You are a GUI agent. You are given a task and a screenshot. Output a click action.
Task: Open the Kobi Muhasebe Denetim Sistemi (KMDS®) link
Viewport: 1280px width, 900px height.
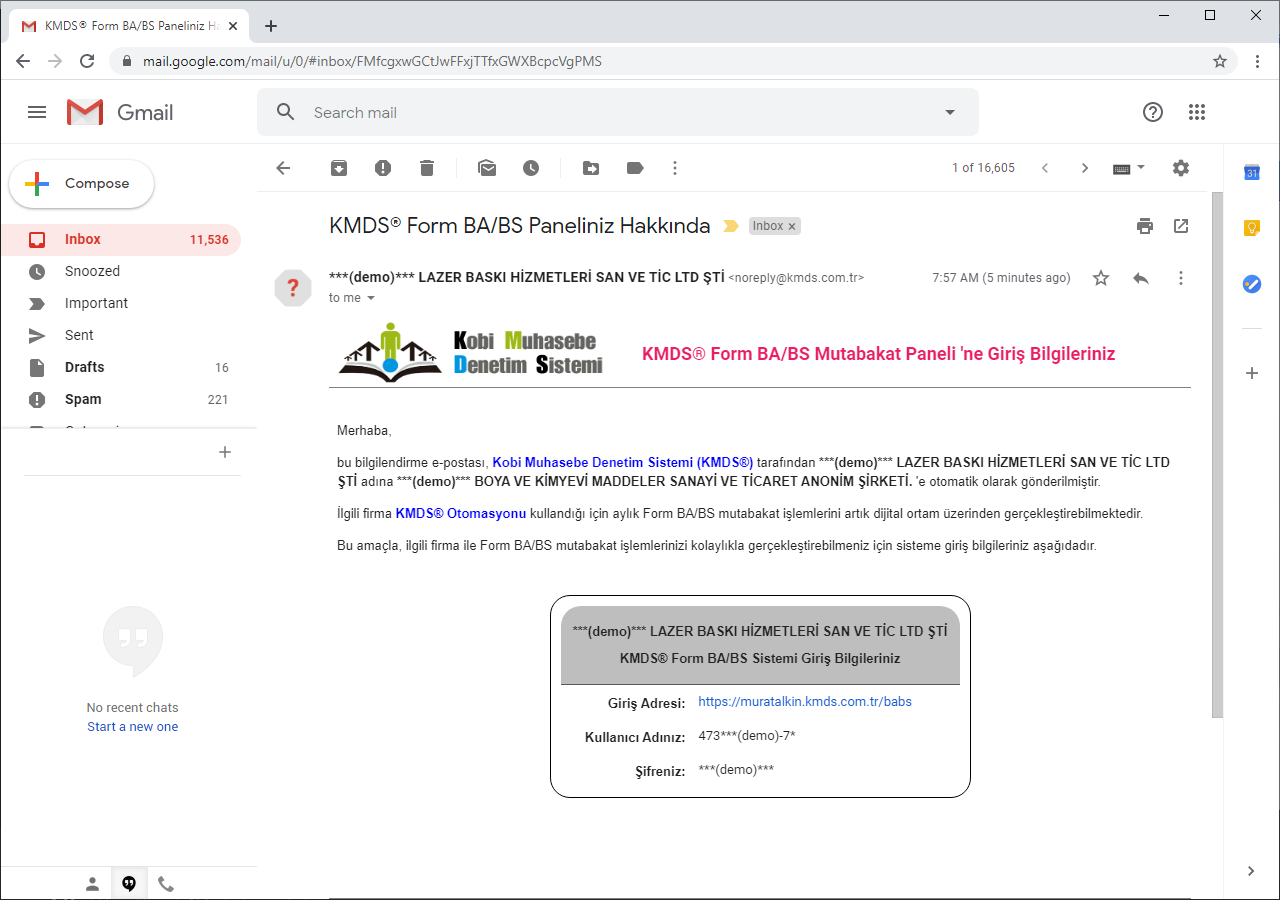click(622, 463)
